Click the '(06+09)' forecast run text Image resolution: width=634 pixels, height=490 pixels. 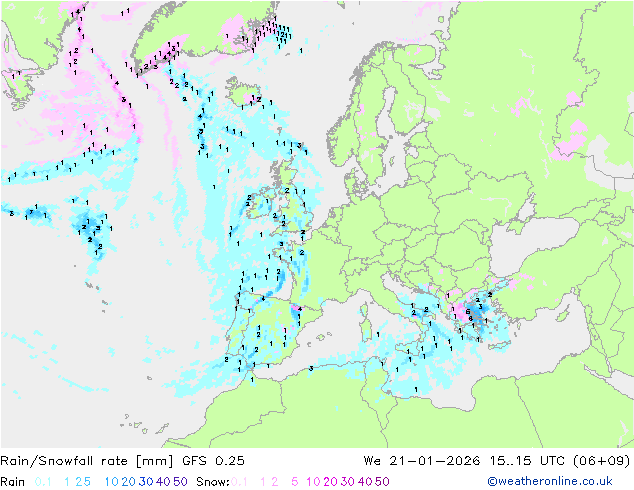602,461
